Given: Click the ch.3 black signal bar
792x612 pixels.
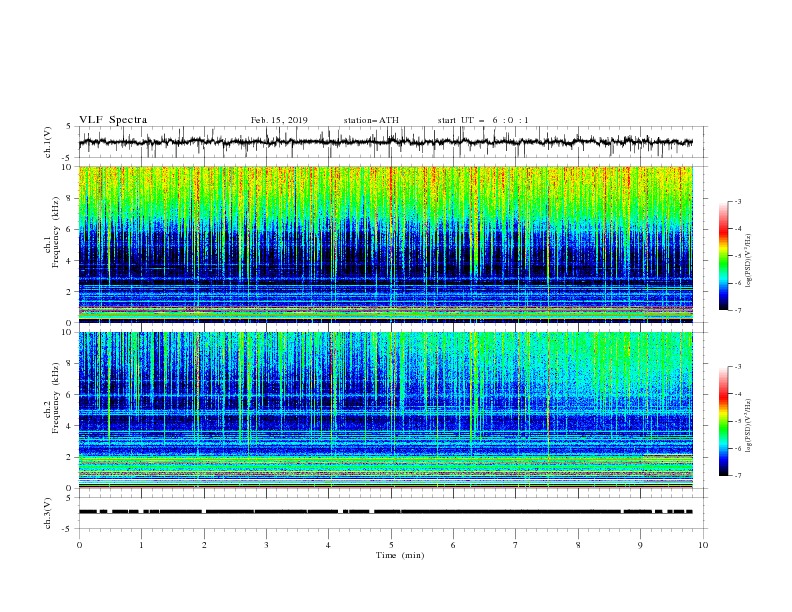Looking at the screenshot, I should pyautogui.click(x=386, y=512).
